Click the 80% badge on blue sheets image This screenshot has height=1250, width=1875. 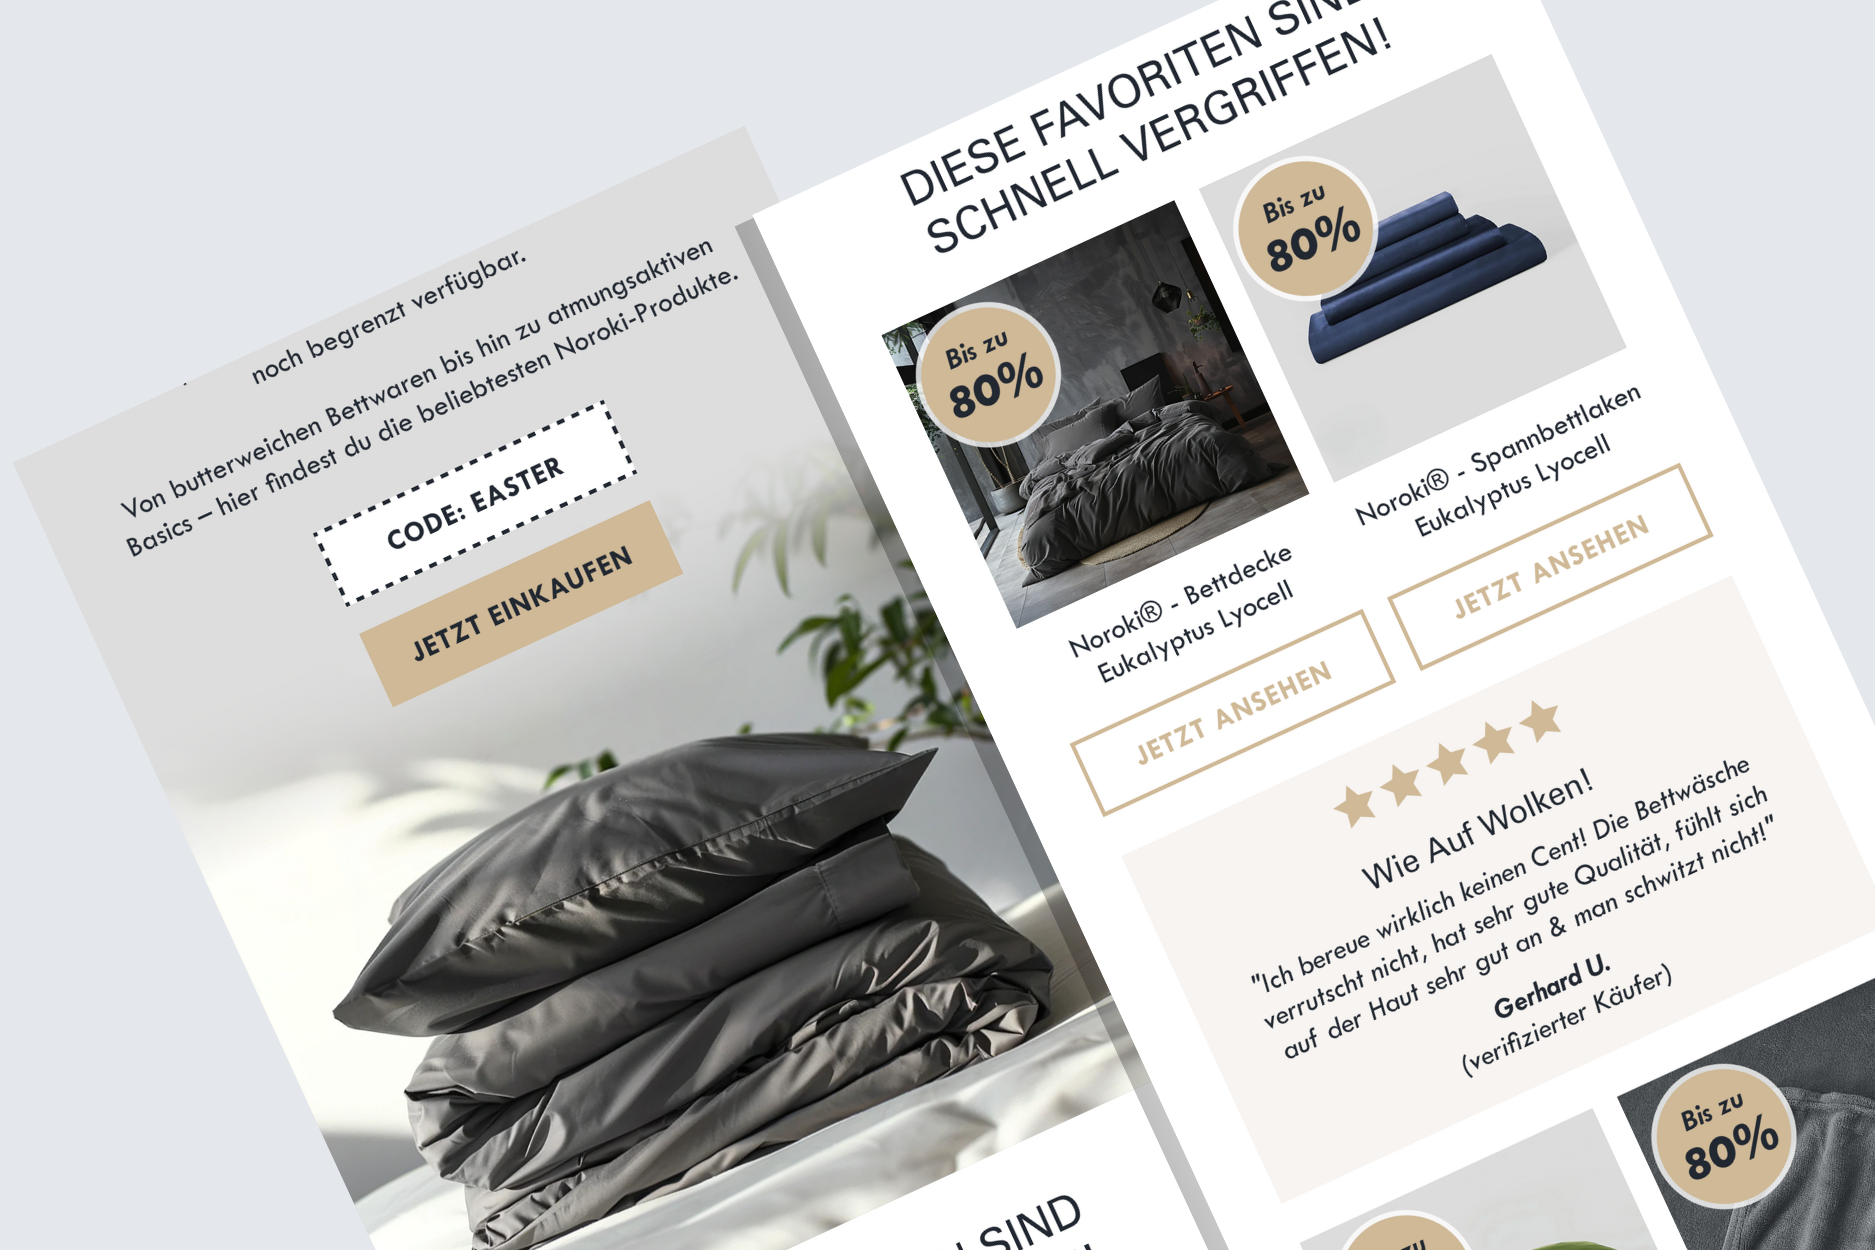1305,228
